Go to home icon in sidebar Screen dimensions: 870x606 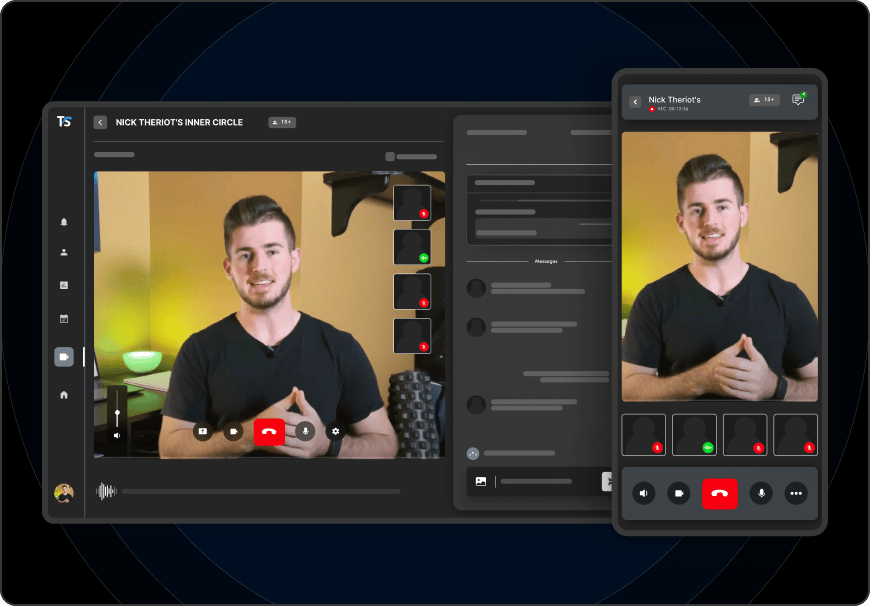click(x=64, y=395)
